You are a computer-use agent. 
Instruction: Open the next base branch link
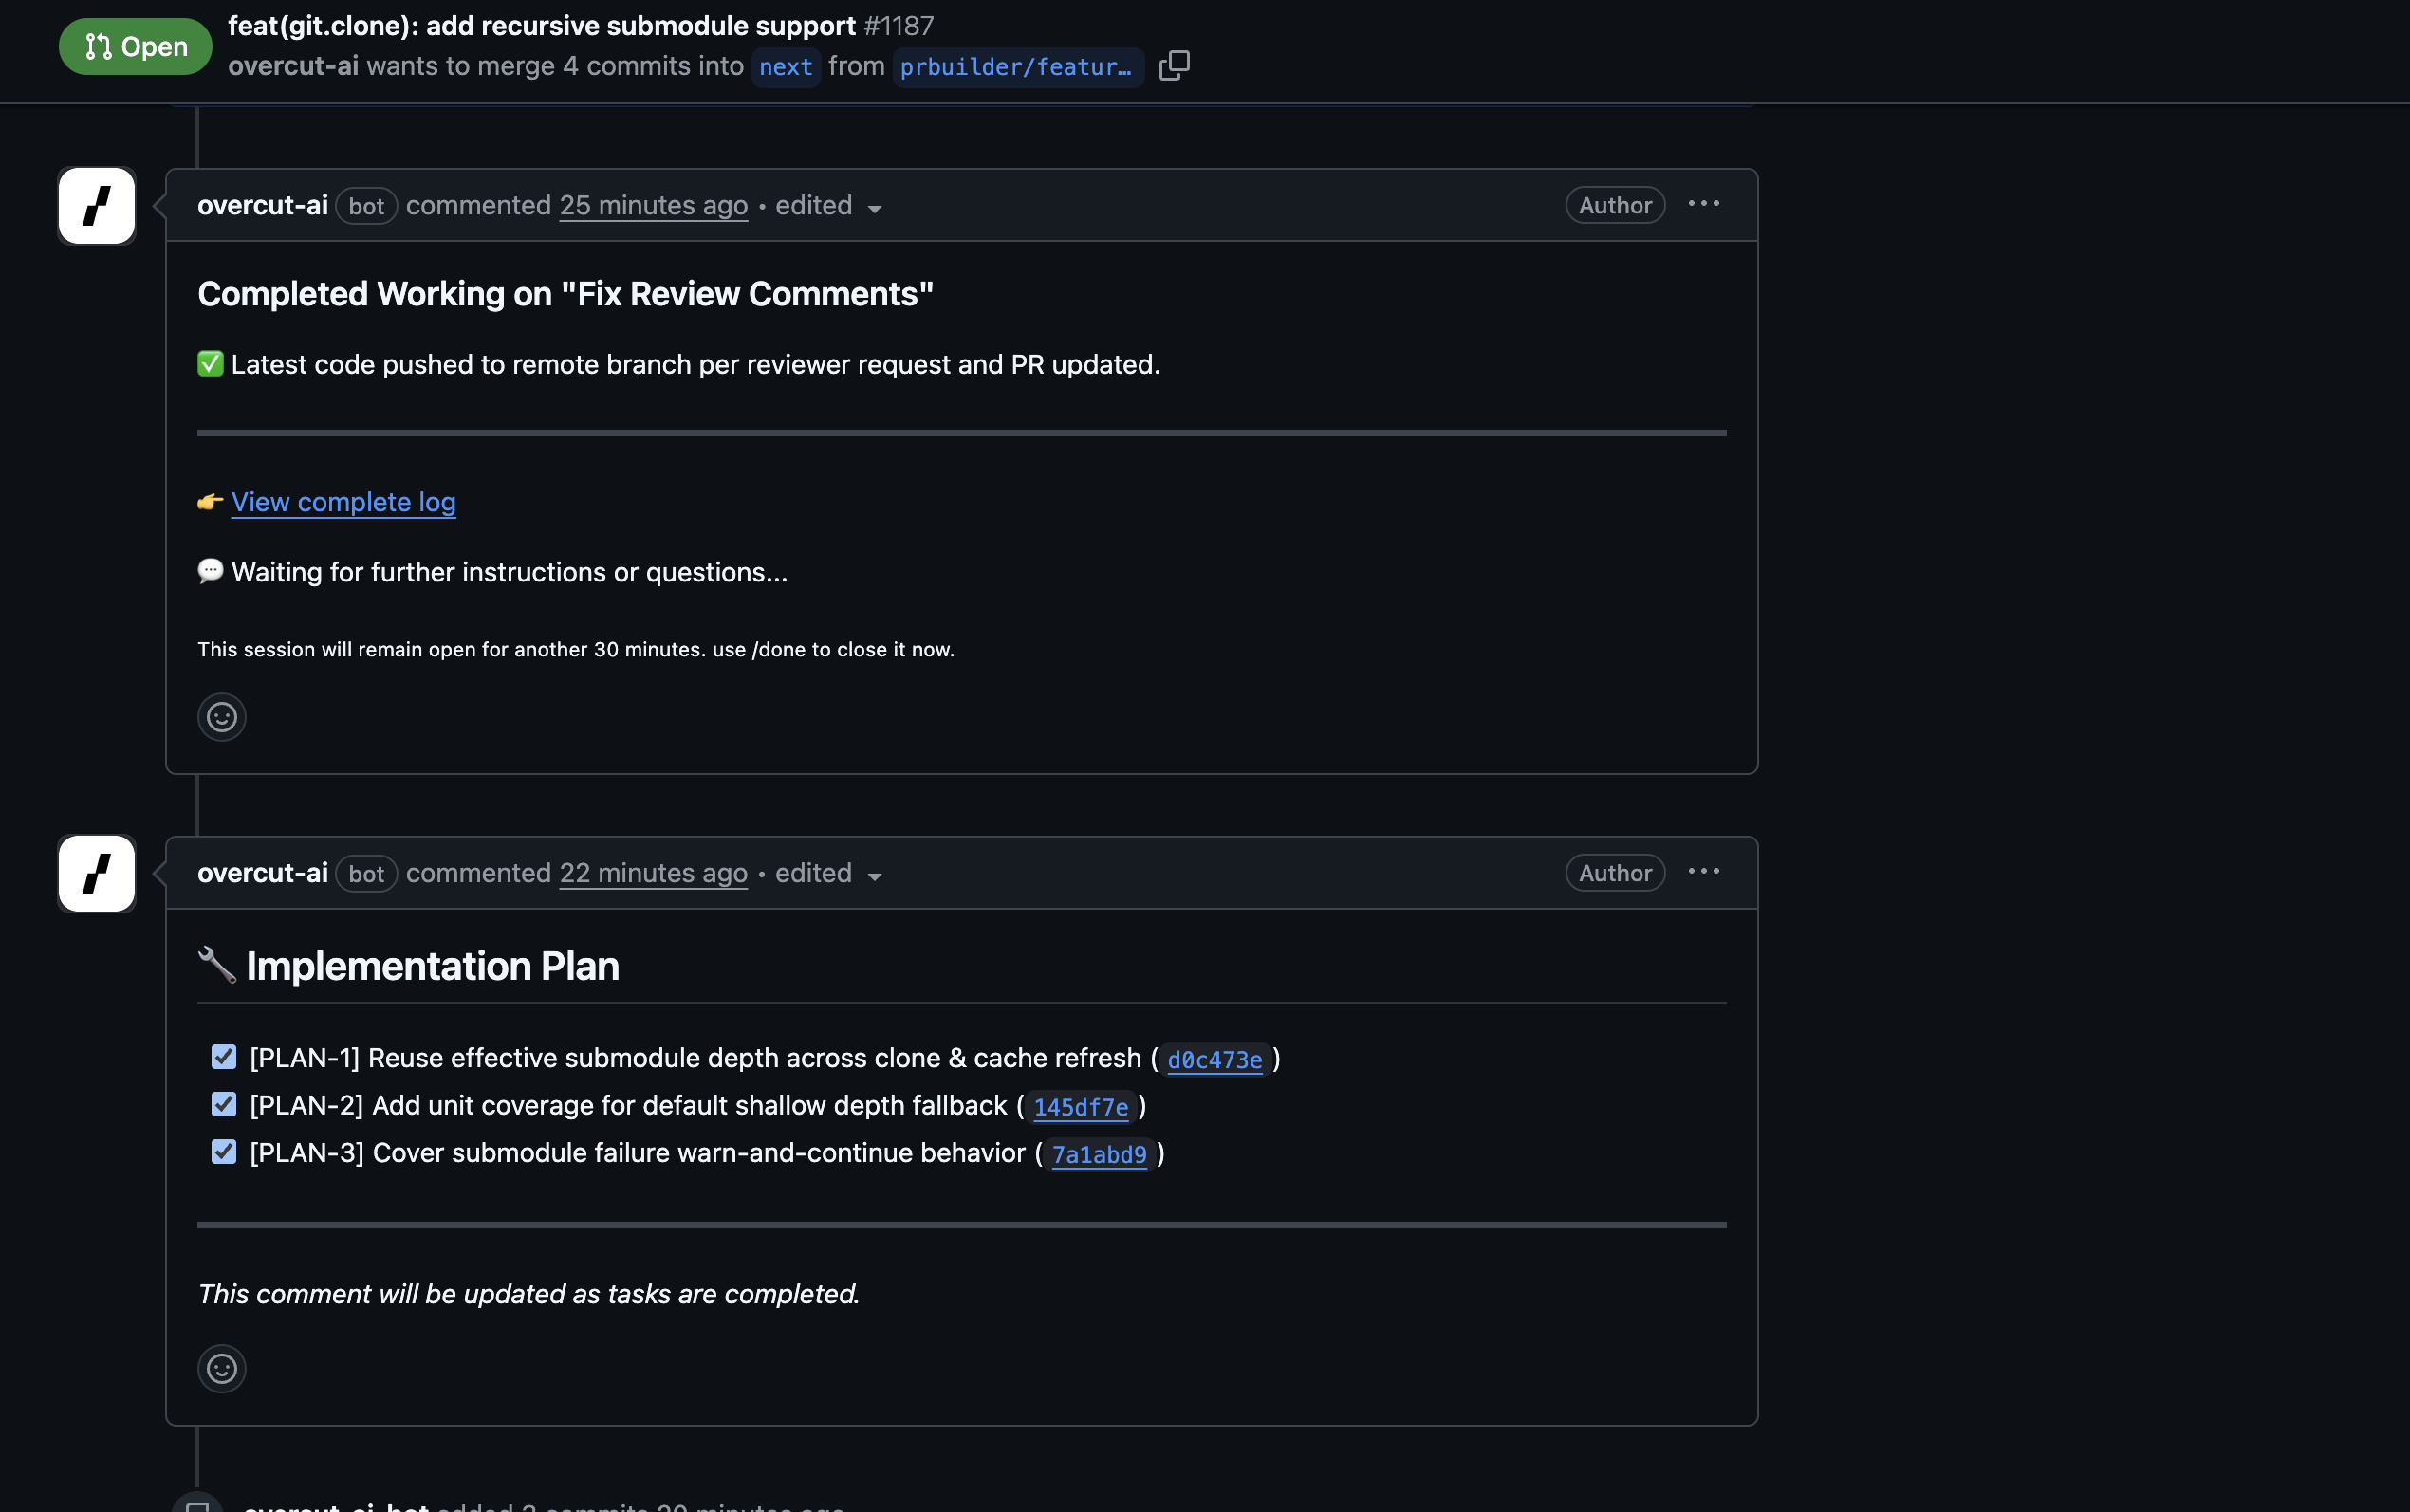(785, 67)
